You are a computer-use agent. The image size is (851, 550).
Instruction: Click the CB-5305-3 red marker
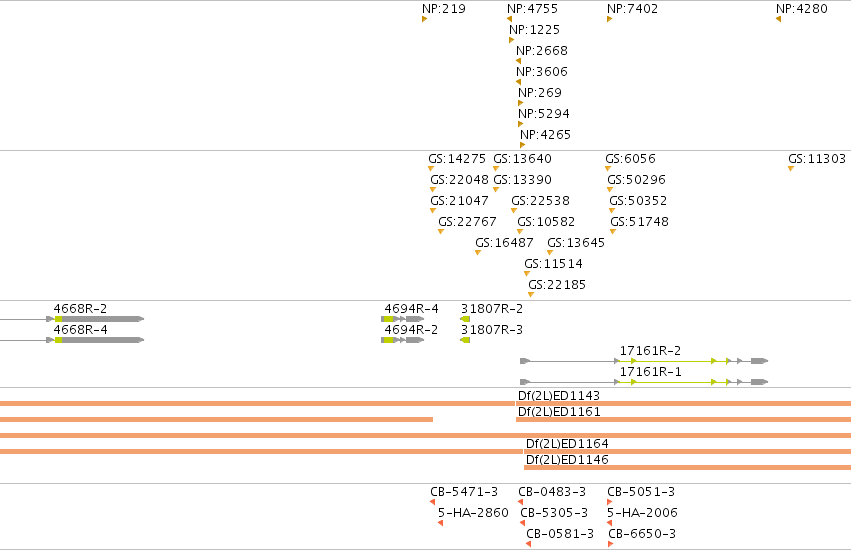522,523
